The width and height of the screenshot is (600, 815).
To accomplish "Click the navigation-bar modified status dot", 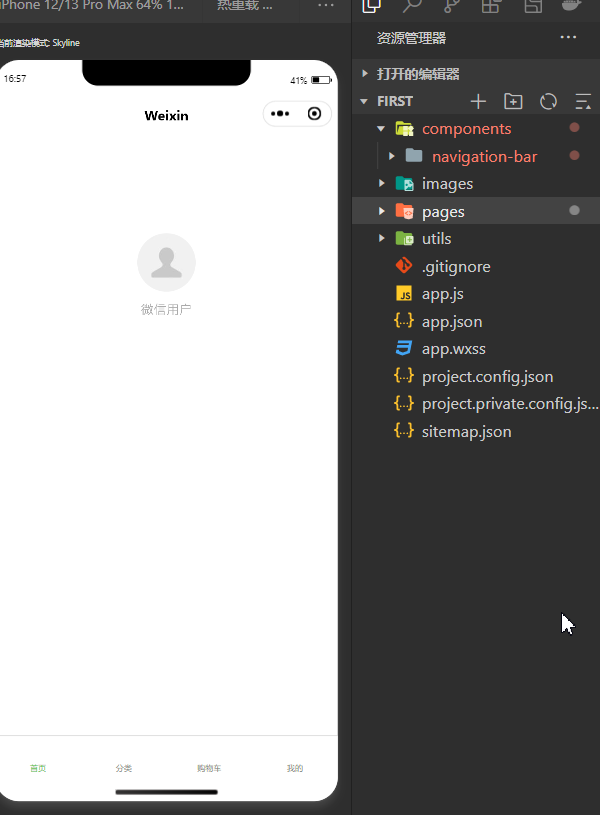I will (x=574, y=155).
